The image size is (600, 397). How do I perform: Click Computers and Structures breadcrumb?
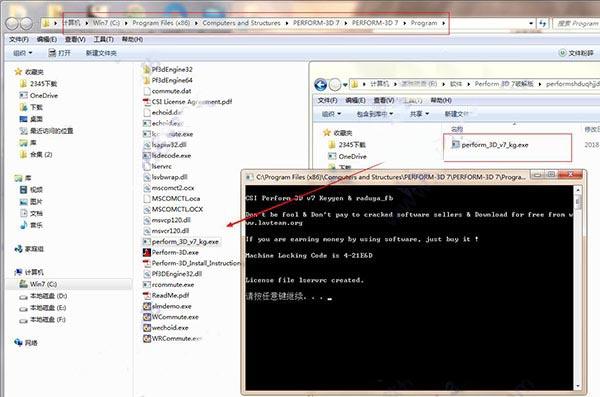coord(241,23)
